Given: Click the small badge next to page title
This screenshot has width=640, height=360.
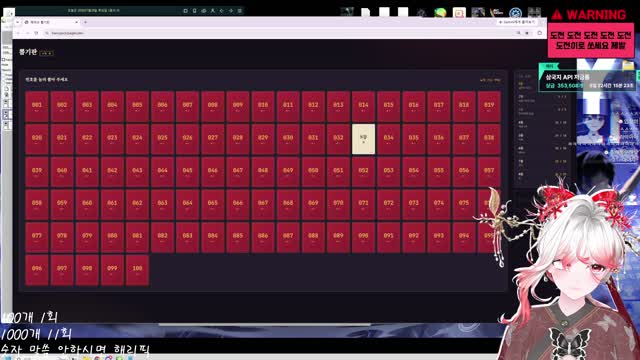Looking at the screenshot, I should [46, 53].
